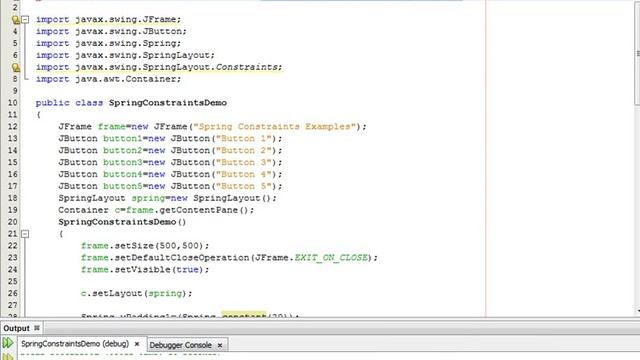Click "setLayout(spring)" on line 26
Viewport: 640px width, 360px height.
pyautogui.click(x=140, y=293)
